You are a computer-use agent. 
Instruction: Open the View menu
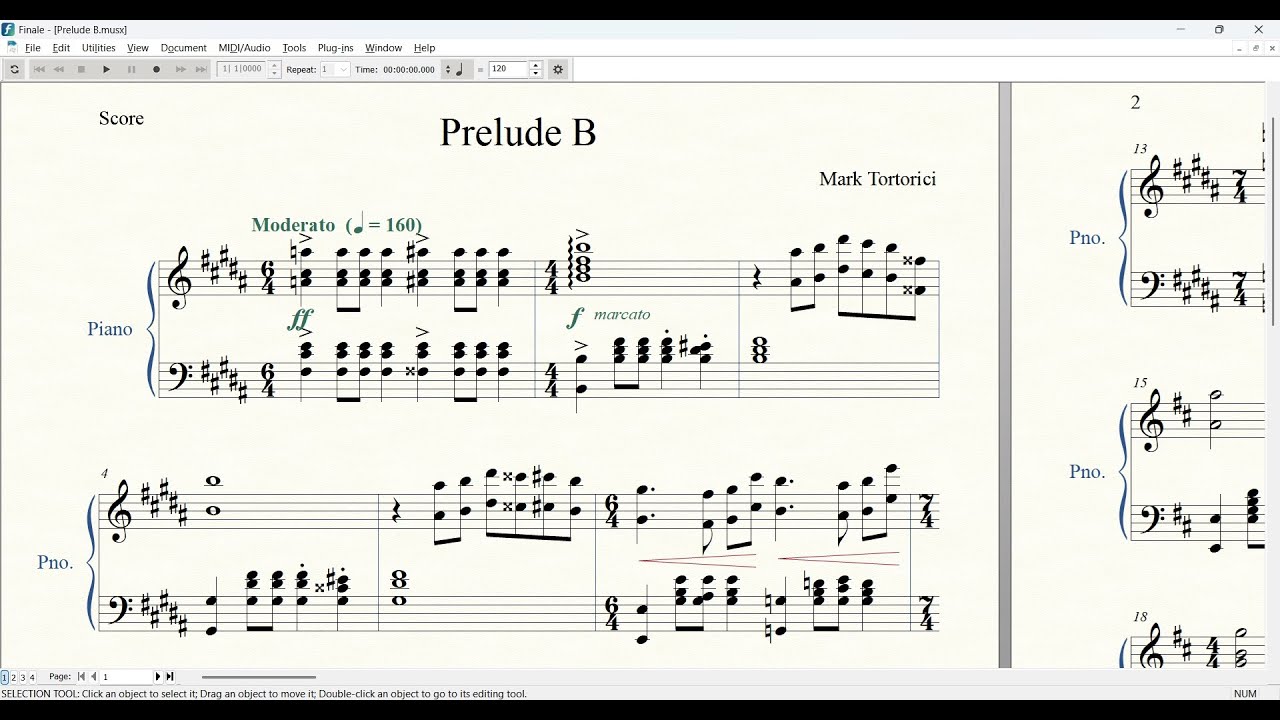pyautogui.click(x=138, y=47)
